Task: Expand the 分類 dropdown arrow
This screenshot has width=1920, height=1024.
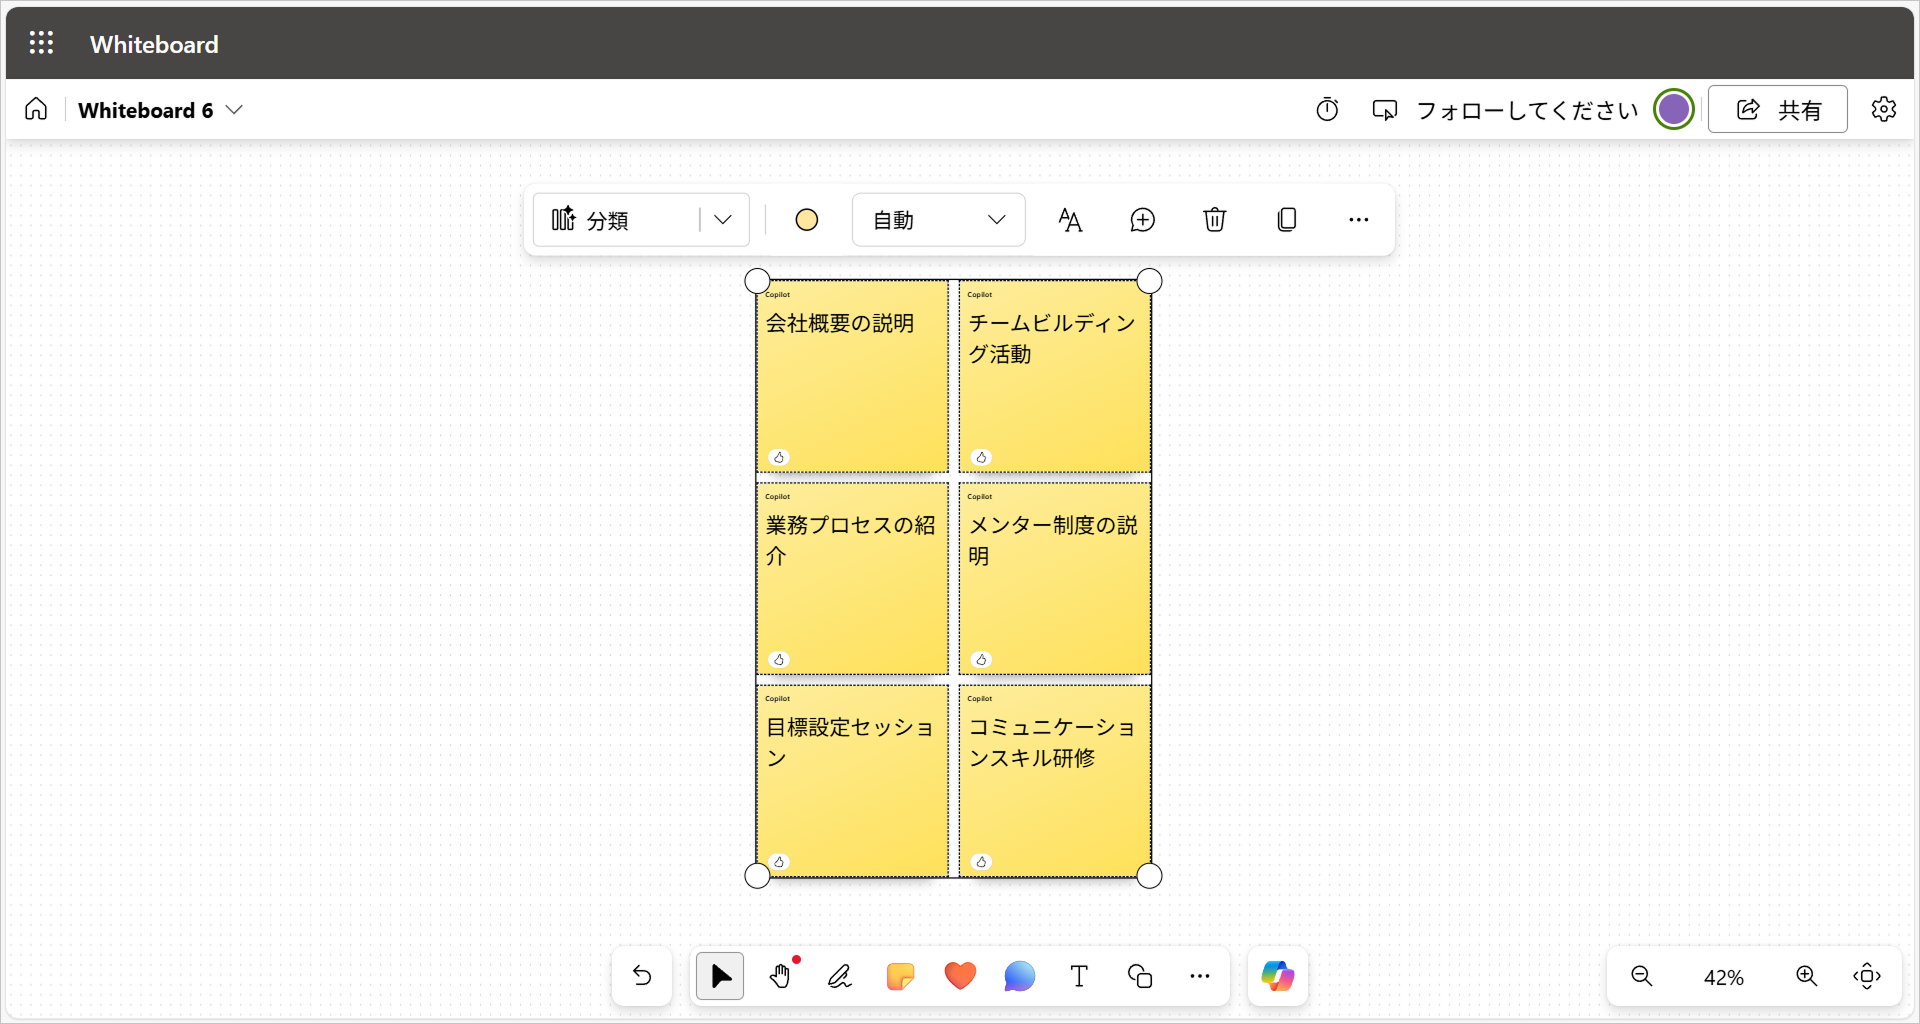Action: [x=723, y=220]
